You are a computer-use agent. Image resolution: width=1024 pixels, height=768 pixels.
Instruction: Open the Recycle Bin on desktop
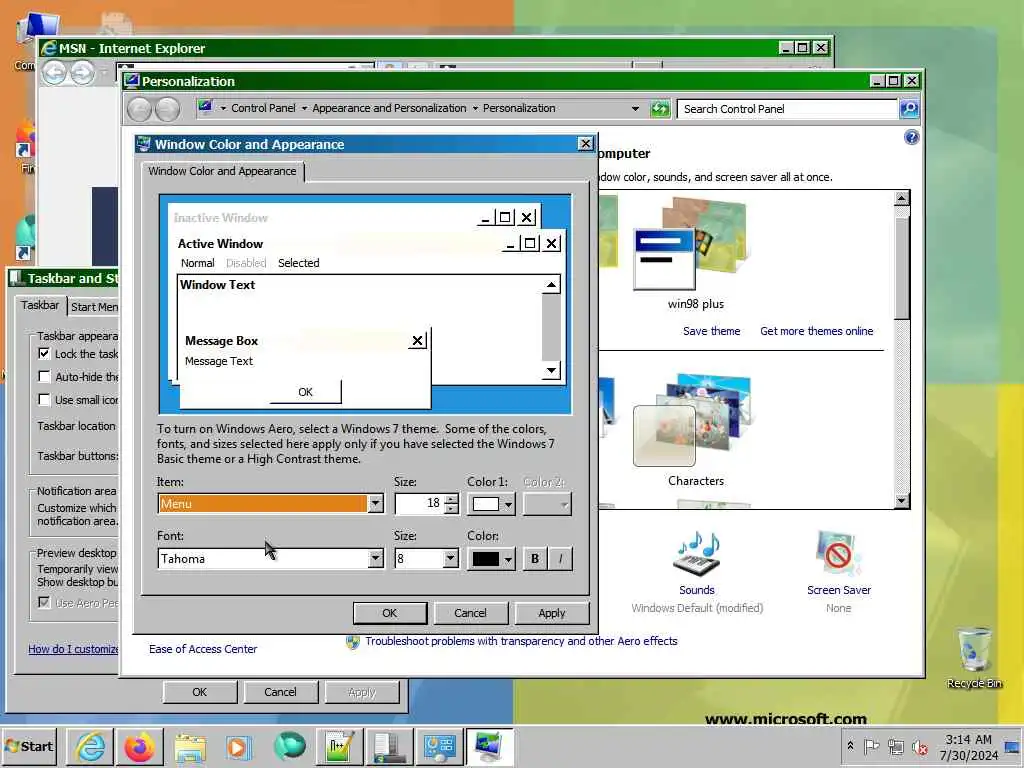point(974,658)
